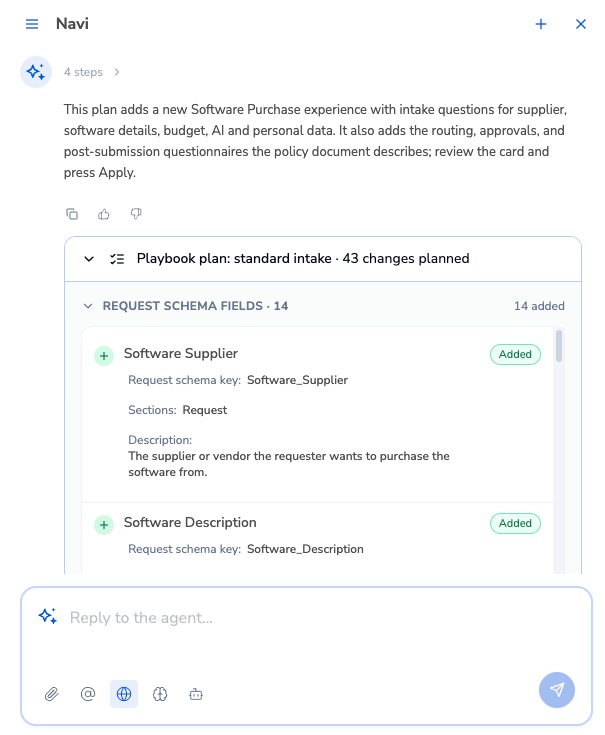Click the Added badge on Software Supplier

515,354
